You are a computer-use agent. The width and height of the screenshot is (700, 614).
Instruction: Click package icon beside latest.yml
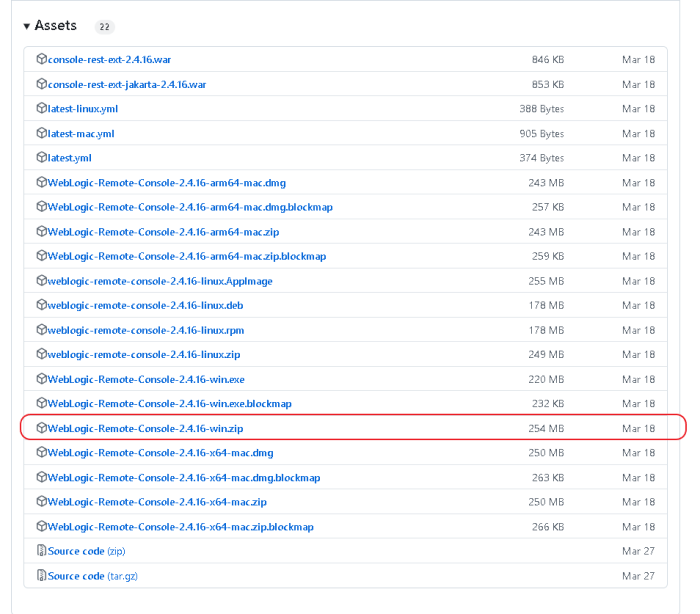tap(42, 157)
